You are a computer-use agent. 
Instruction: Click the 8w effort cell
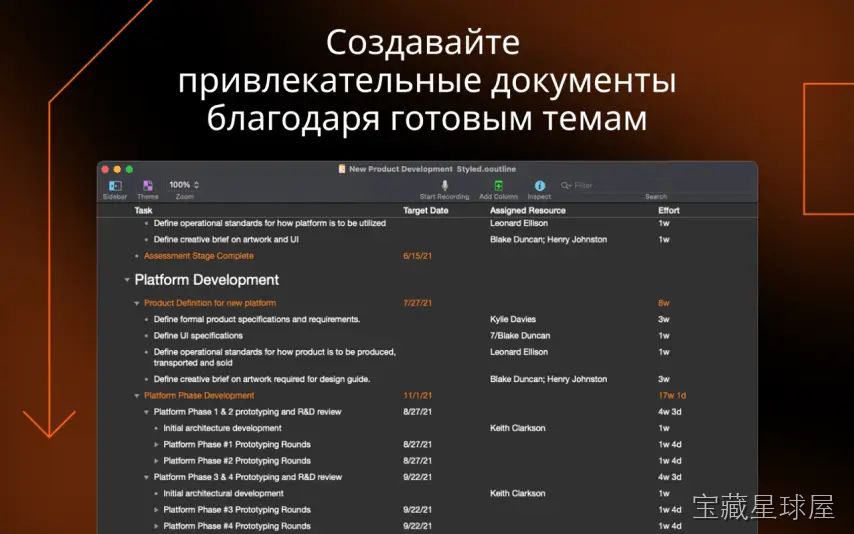tap(663, 303)
